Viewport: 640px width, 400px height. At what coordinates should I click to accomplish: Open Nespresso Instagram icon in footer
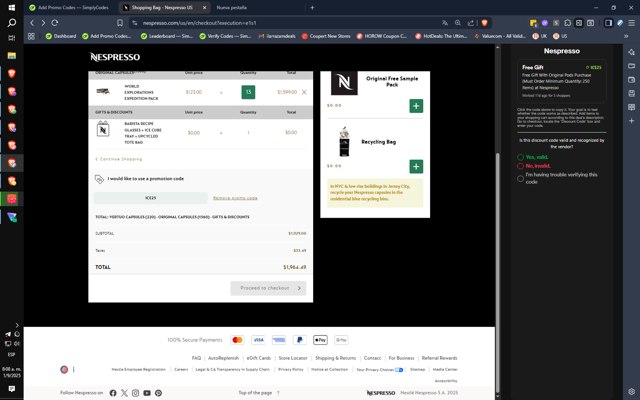pos(136,393)
